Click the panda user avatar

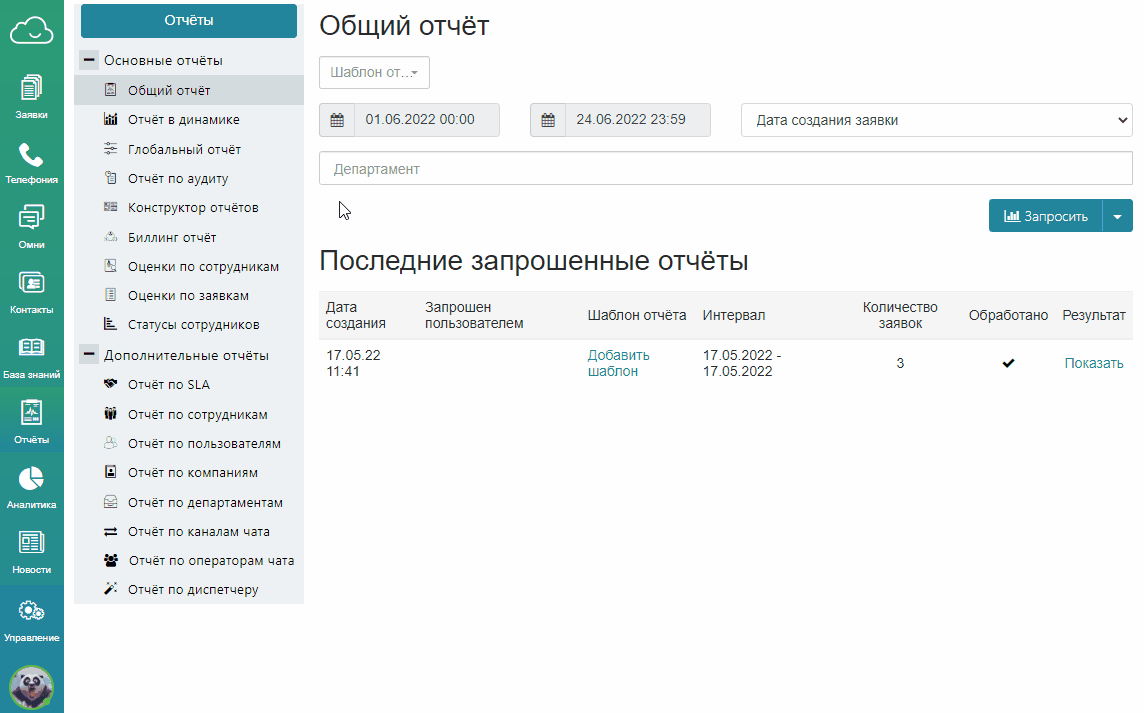point(31,687)
